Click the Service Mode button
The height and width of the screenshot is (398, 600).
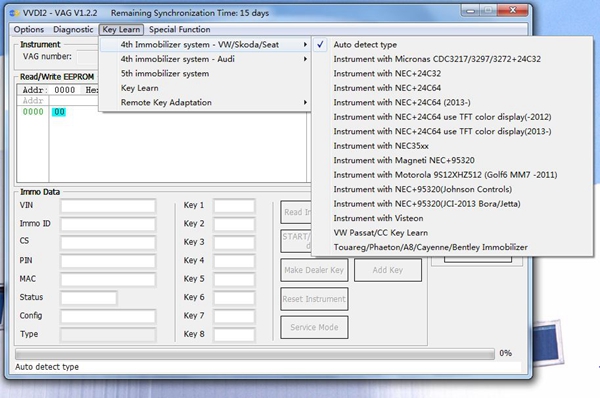point(314,327)
